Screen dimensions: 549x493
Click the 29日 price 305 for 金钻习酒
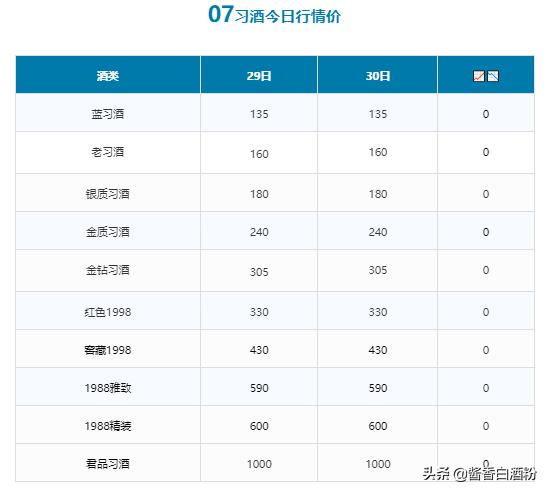(x=259, y=272)
